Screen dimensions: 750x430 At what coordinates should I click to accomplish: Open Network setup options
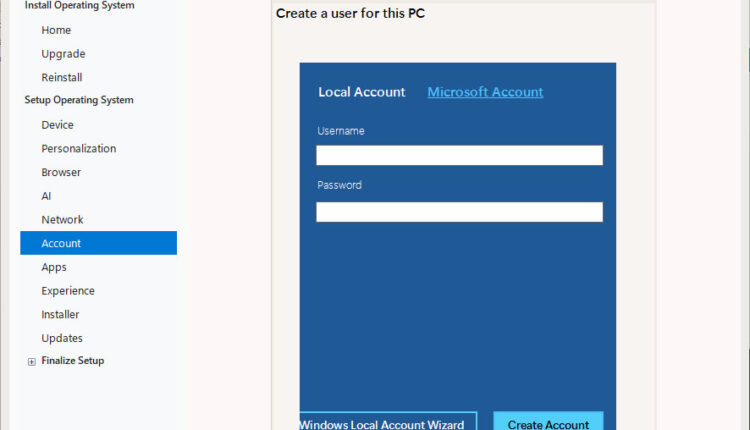pyautogui.click(x=62, y=220)
